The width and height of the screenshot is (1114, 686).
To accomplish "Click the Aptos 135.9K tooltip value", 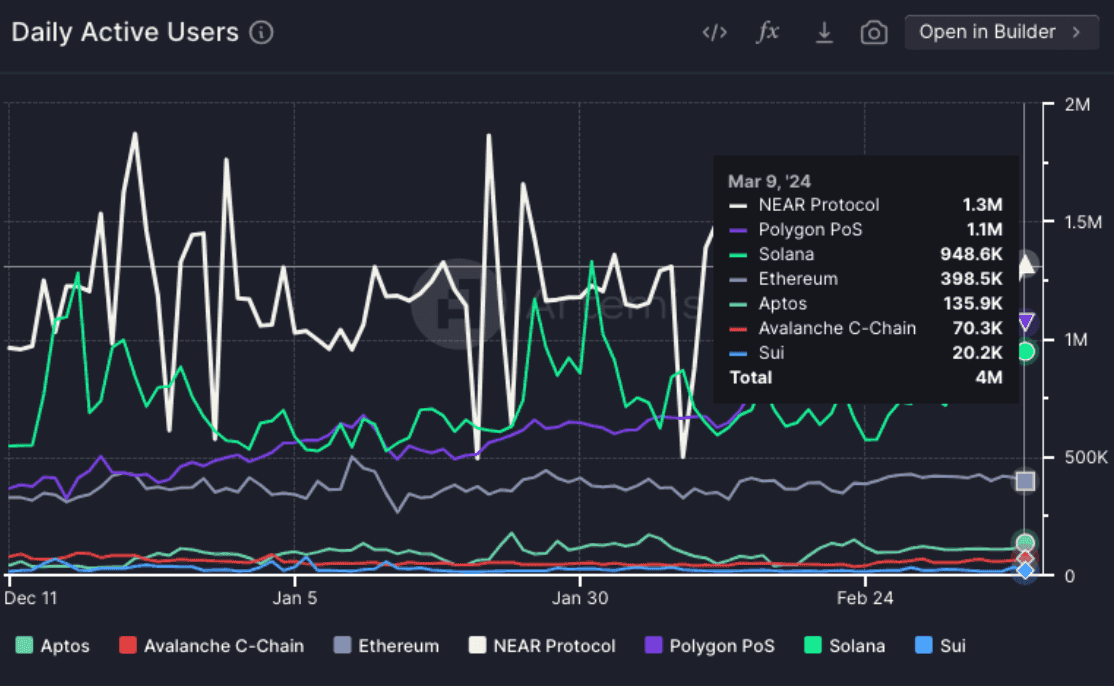I will 973,304.
